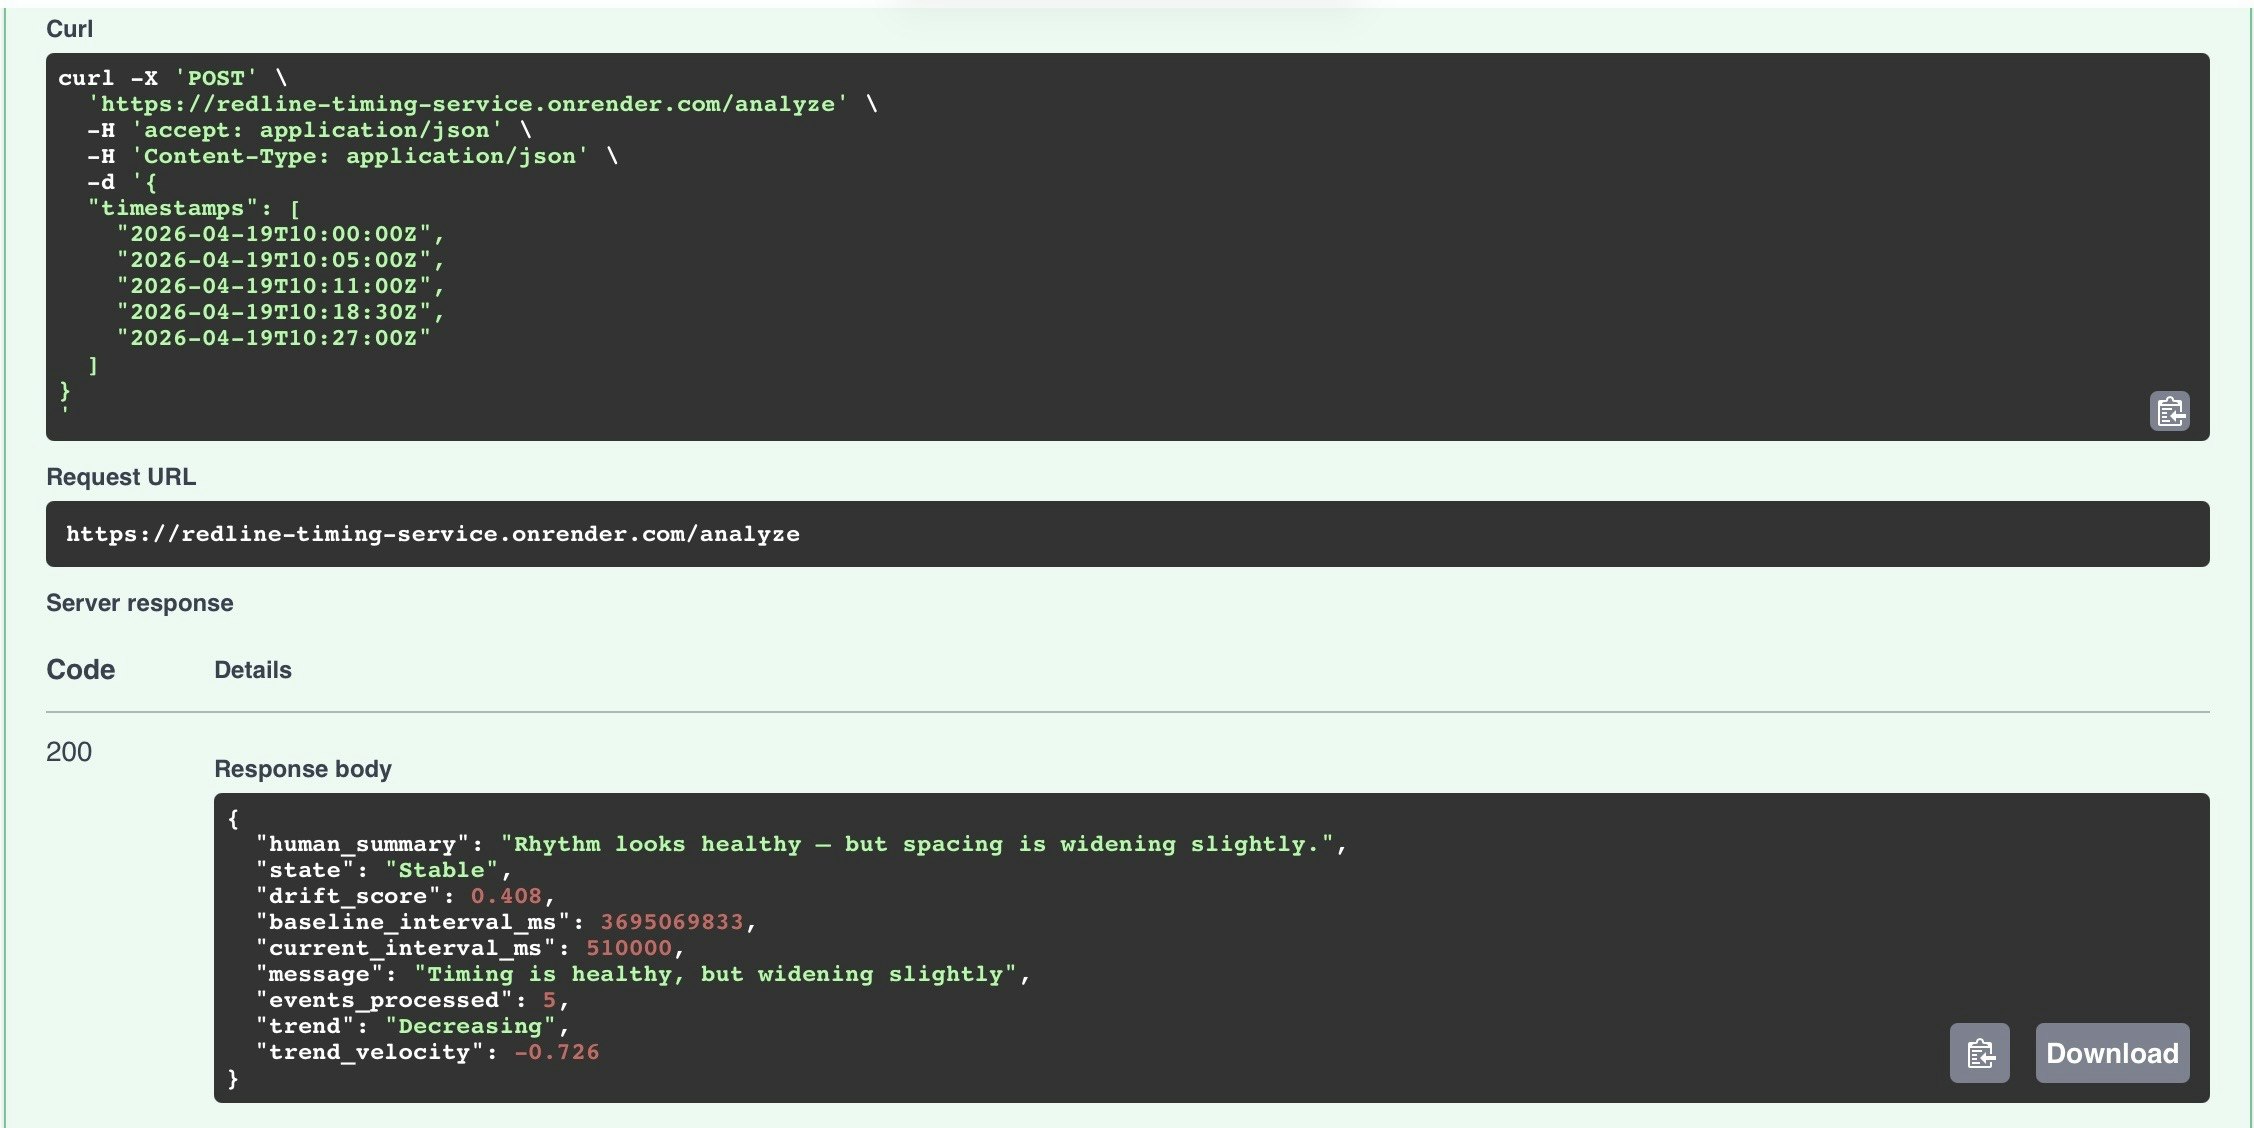Click the baseline_interval_ms value

tap(671, 922)
